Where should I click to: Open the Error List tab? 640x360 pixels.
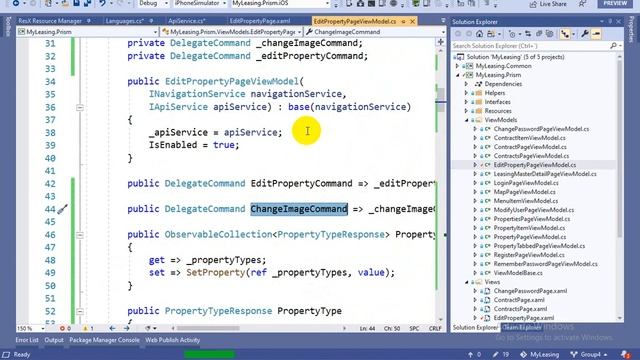(x=27, y=340)
